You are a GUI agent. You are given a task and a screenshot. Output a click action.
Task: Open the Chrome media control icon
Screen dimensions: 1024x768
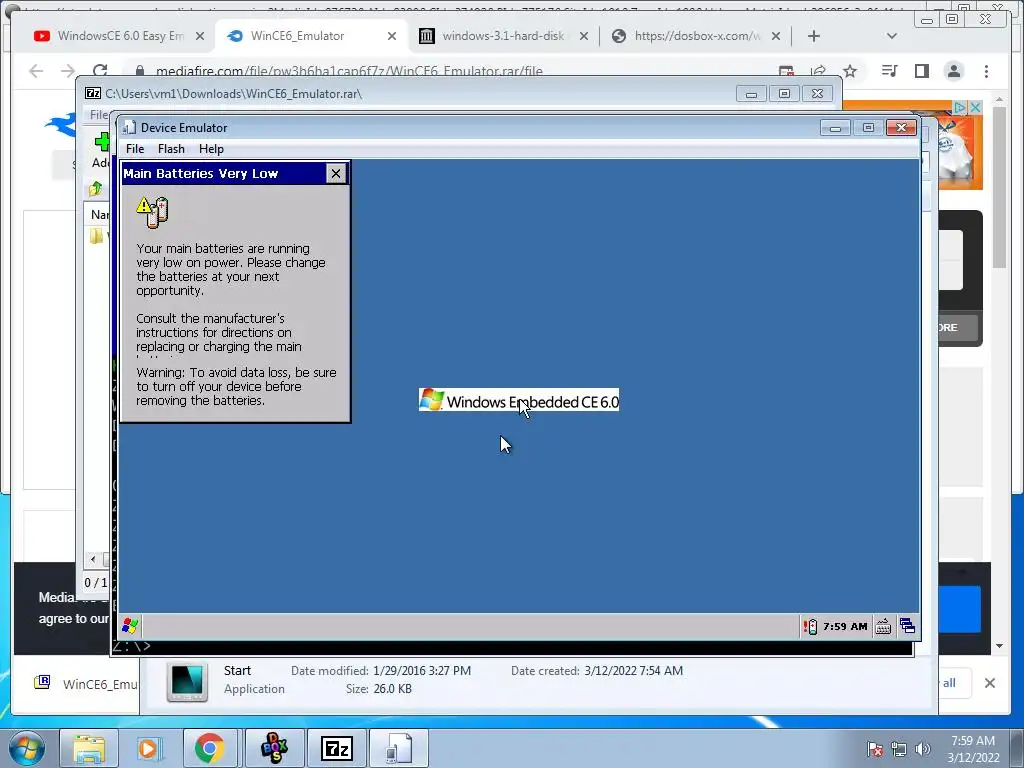(x=889, y=71)
